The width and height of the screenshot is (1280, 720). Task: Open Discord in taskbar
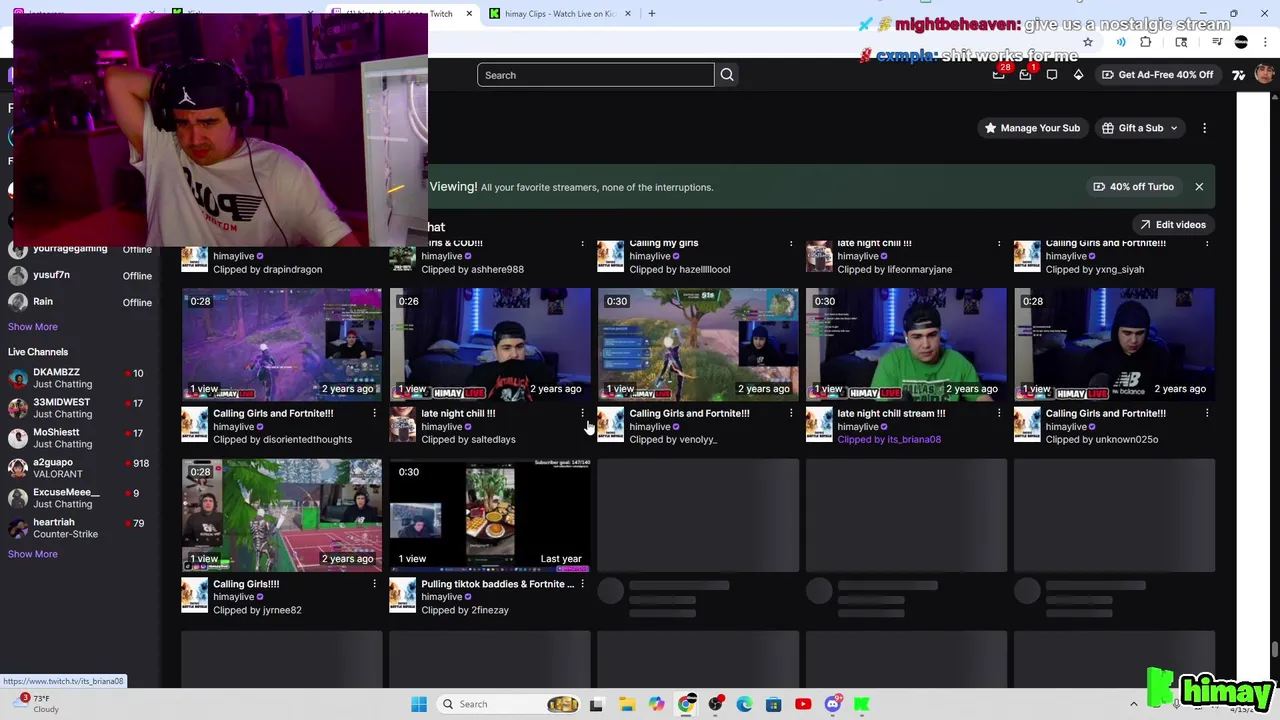[x=832, y=704]
